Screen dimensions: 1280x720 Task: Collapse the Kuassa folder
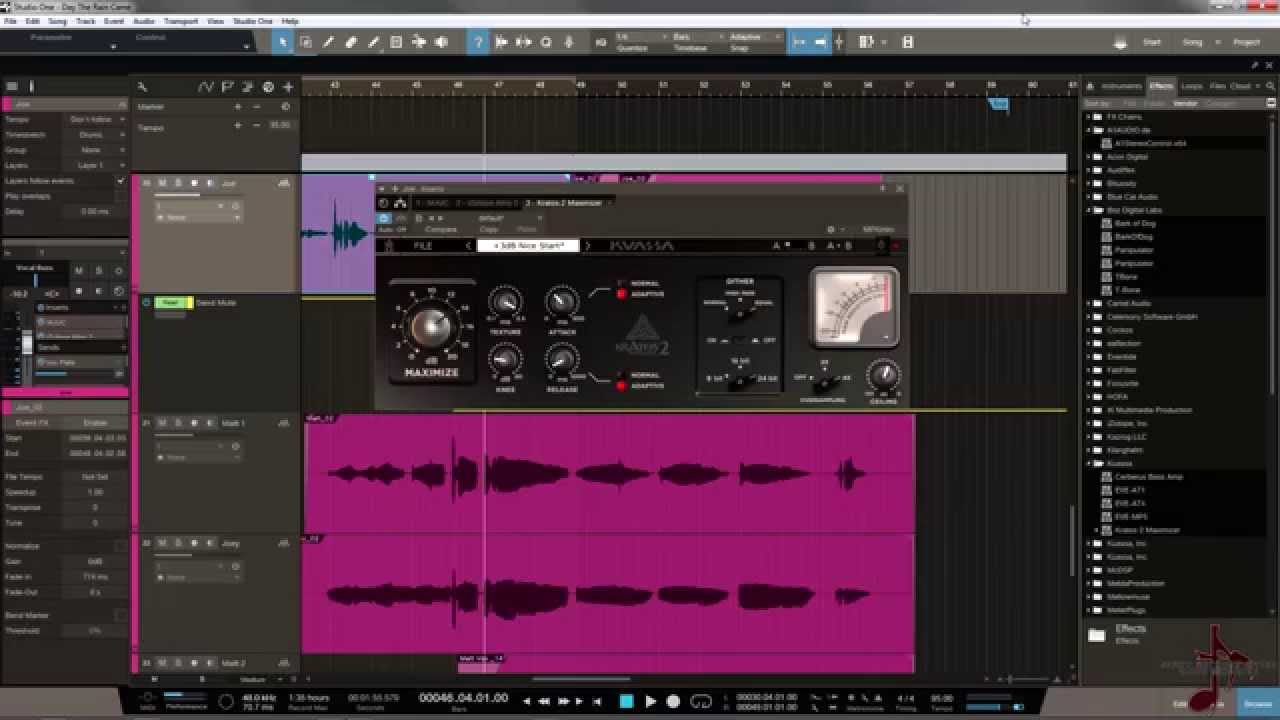coord(1090,463)
